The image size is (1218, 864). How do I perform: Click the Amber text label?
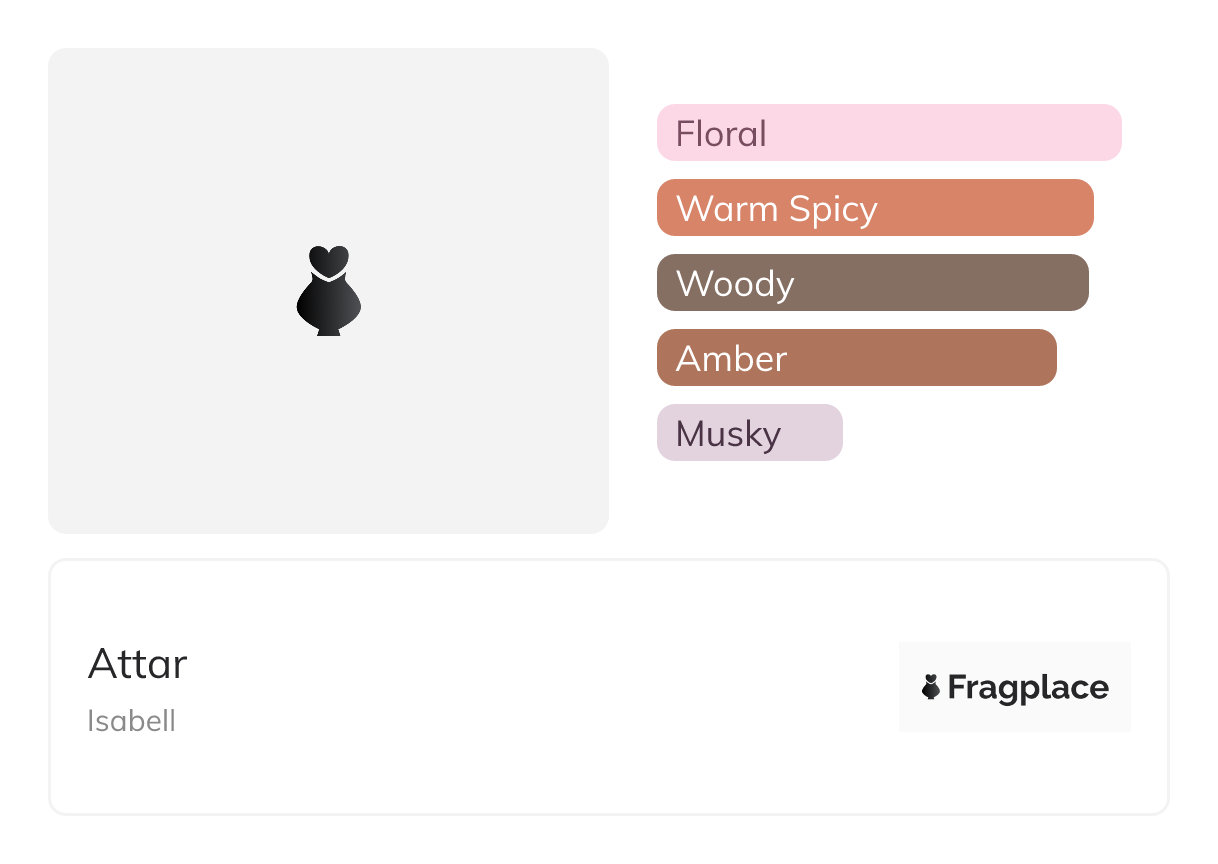pyautogui.click(x=732, y=359)
